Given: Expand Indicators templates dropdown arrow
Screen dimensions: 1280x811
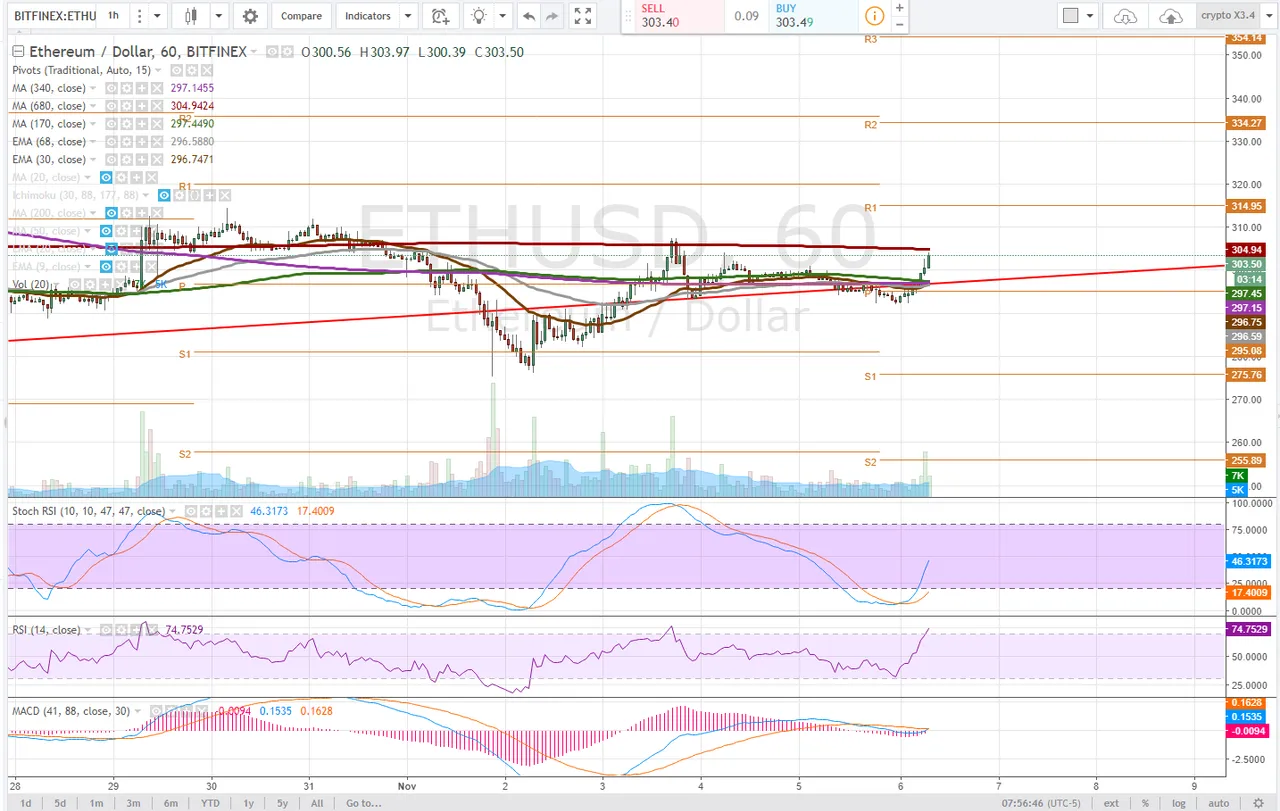Looking at the screenshot, I should [x=407, y=16].
